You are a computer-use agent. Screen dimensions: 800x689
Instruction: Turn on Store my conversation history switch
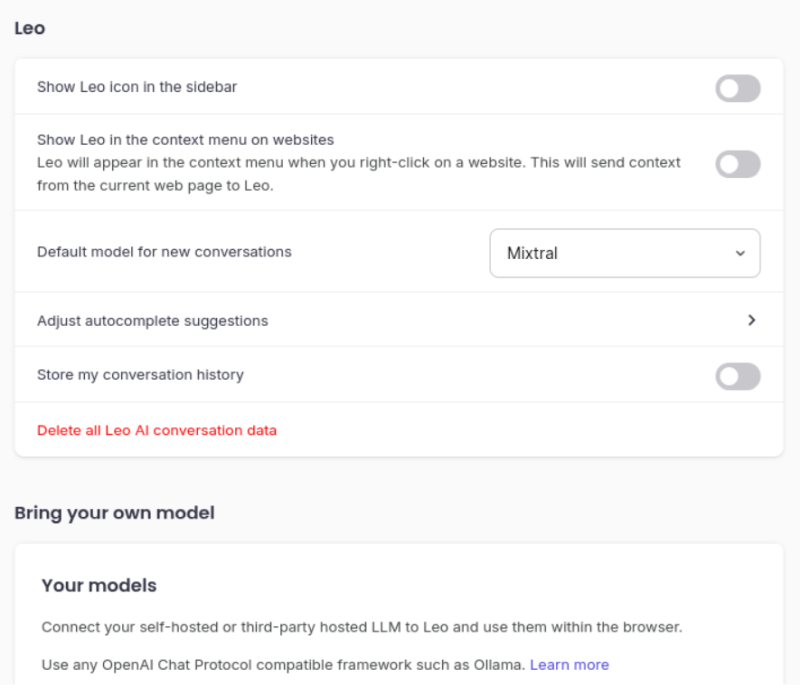pyautogui.click(x=737, y=376)
